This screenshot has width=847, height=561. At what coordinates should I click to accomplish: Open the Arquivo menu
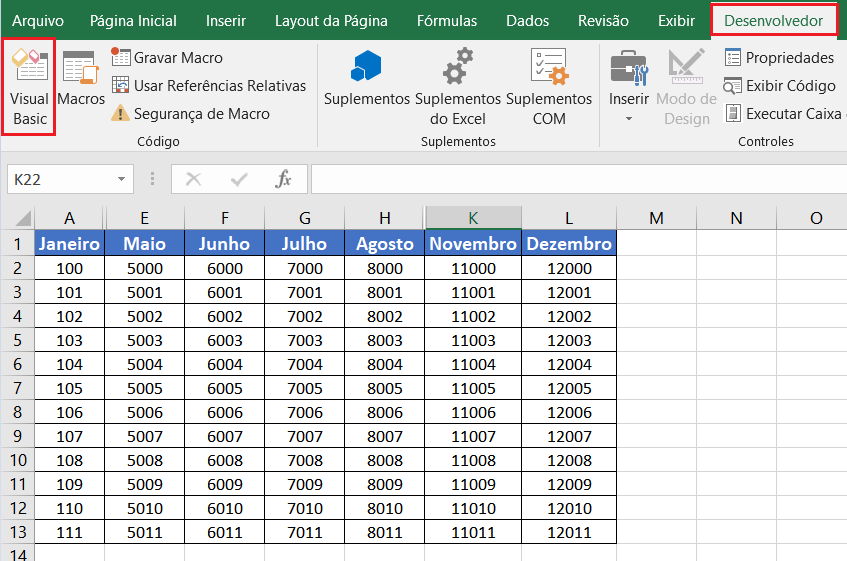coord(37,21)
